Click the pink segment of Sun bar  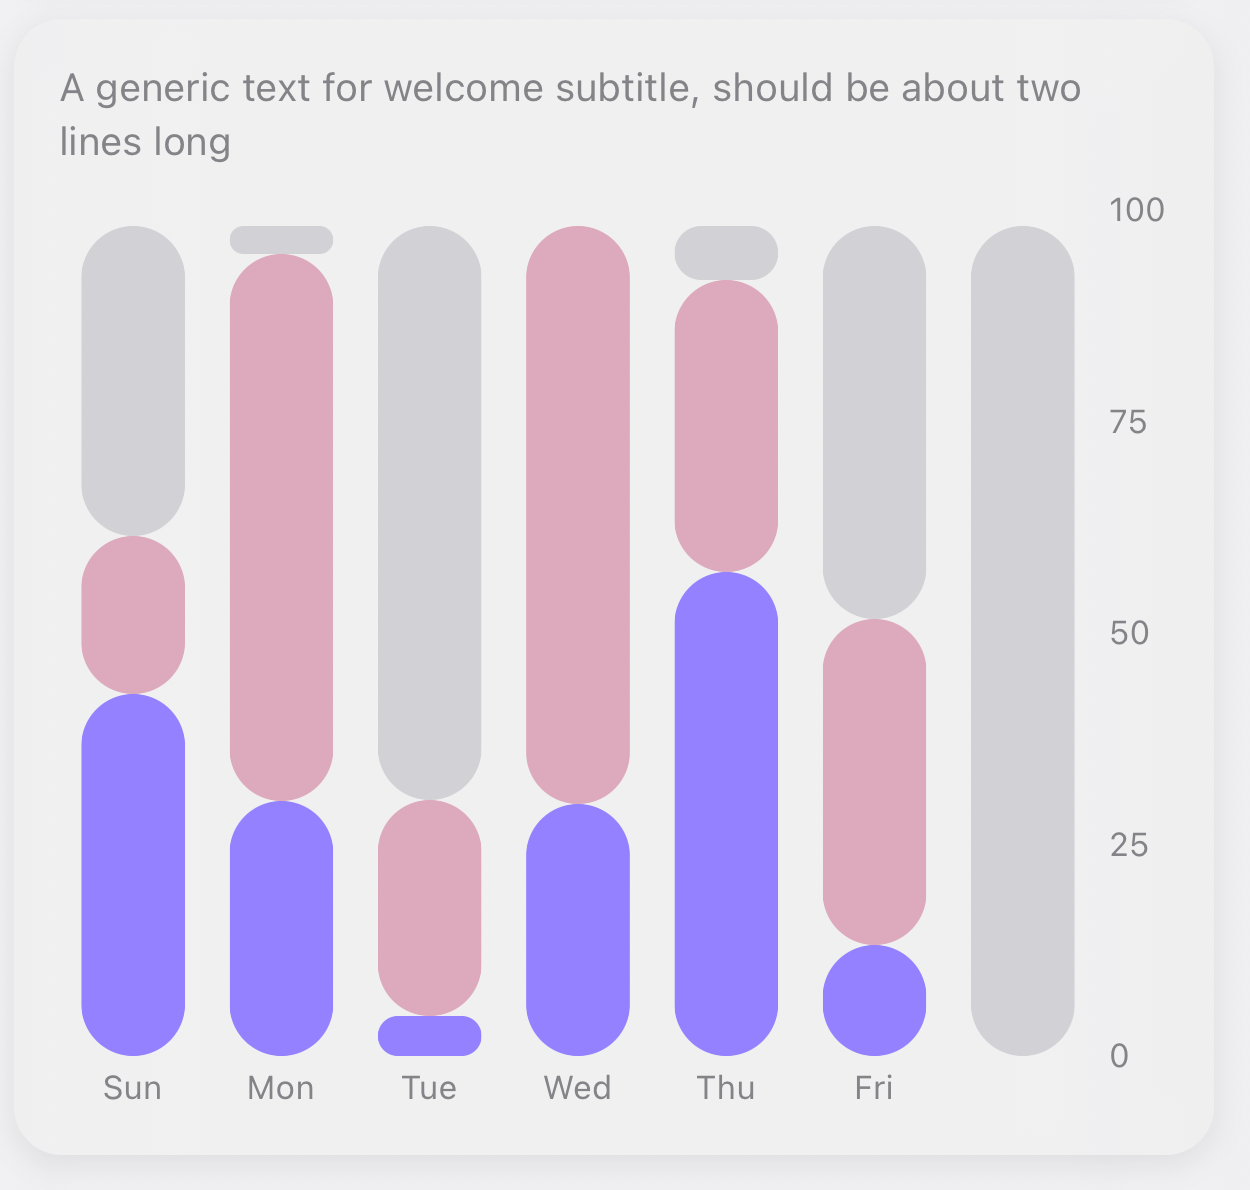click(133, 614)
